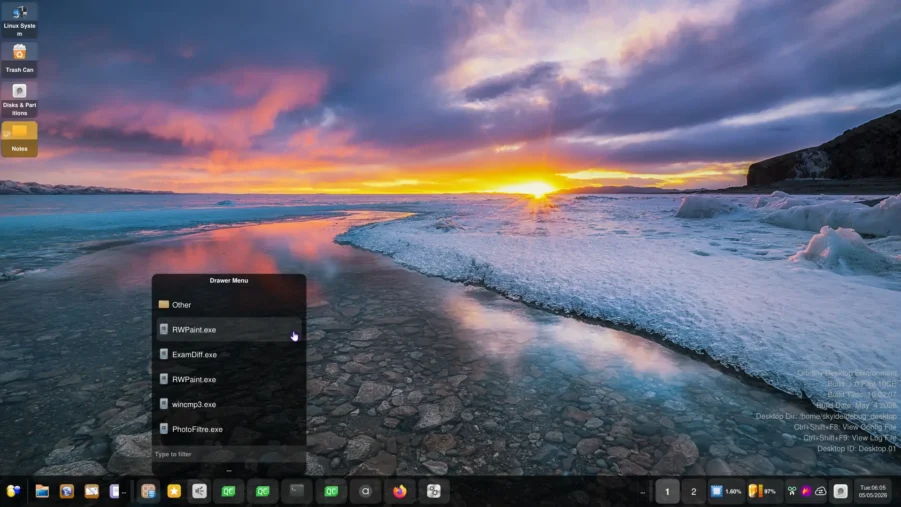Click the cloud sync tray icon

point(821,491)
